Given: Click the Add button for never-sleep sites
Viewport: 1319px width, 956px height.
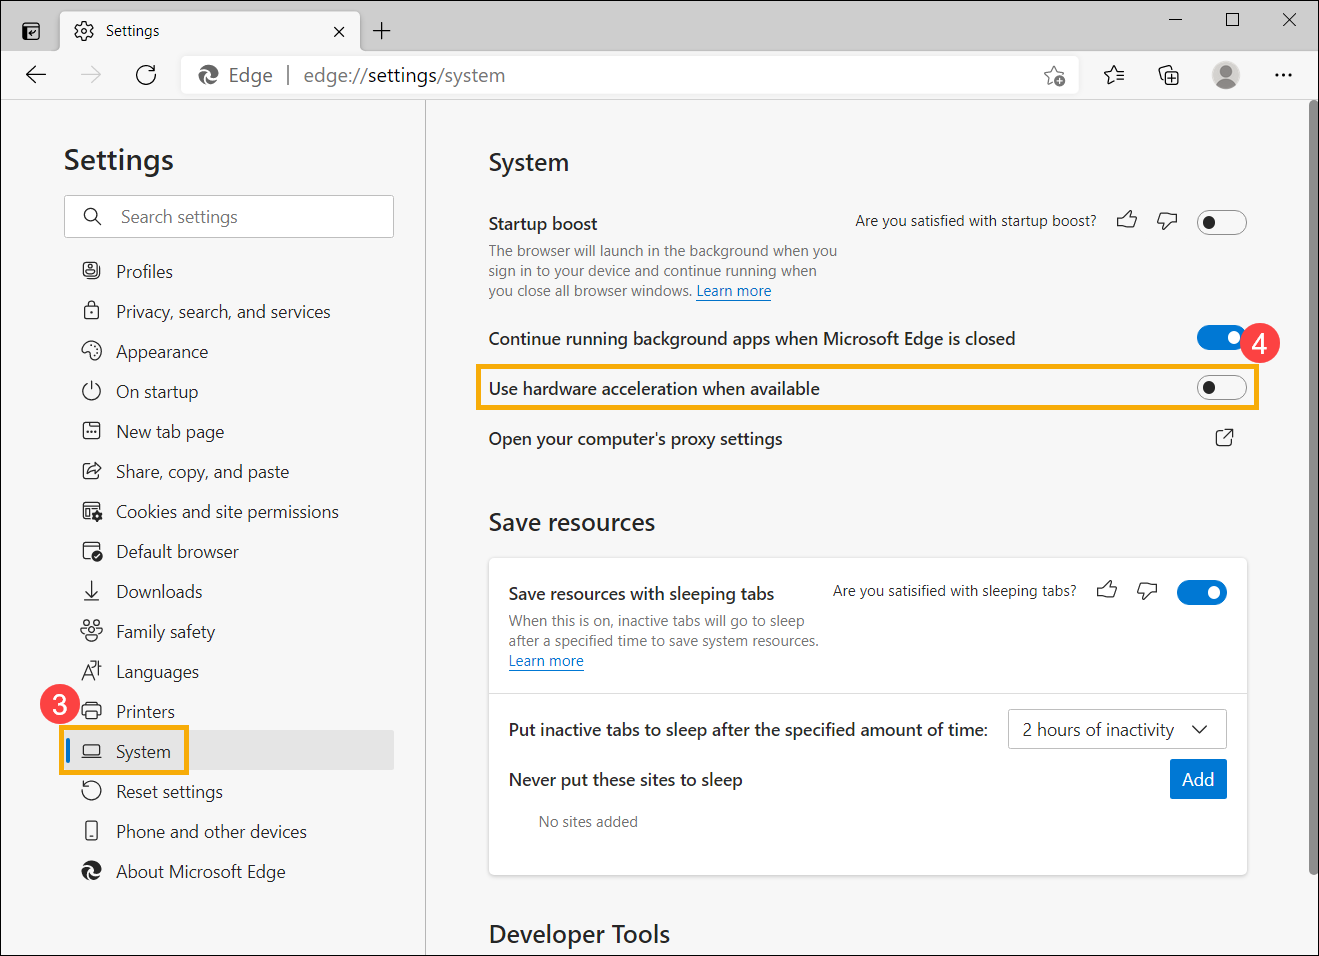Looking at the screenshot, I should (1197, 779).
